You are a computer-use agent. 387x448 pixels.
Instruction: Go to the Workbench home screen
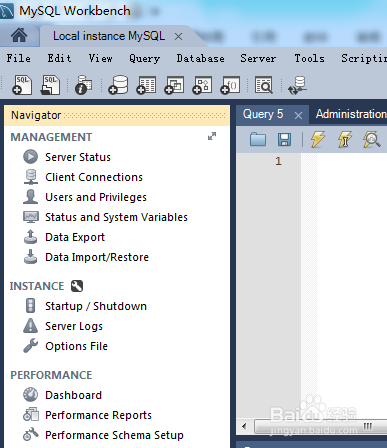[x=19, y=35]
